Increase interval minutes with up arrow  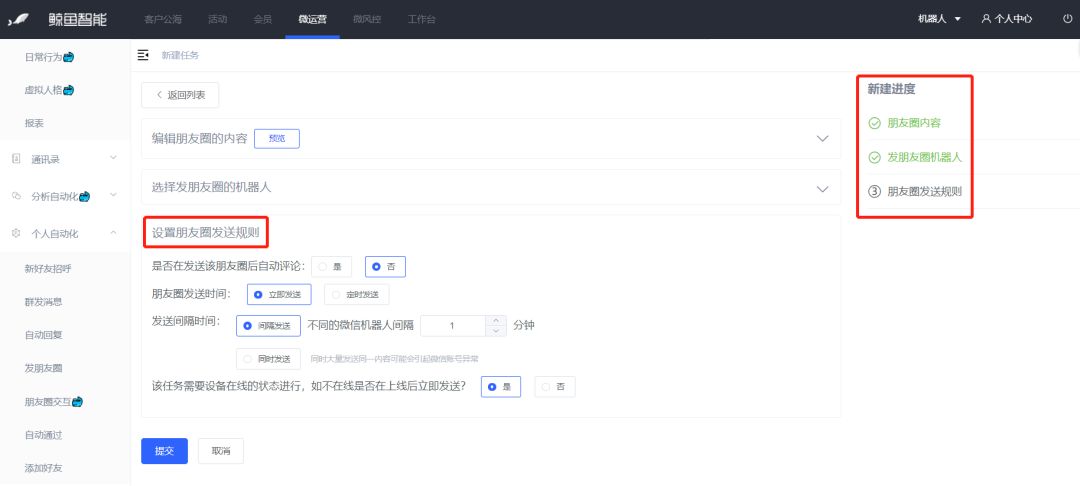click(x=496, y=321)
